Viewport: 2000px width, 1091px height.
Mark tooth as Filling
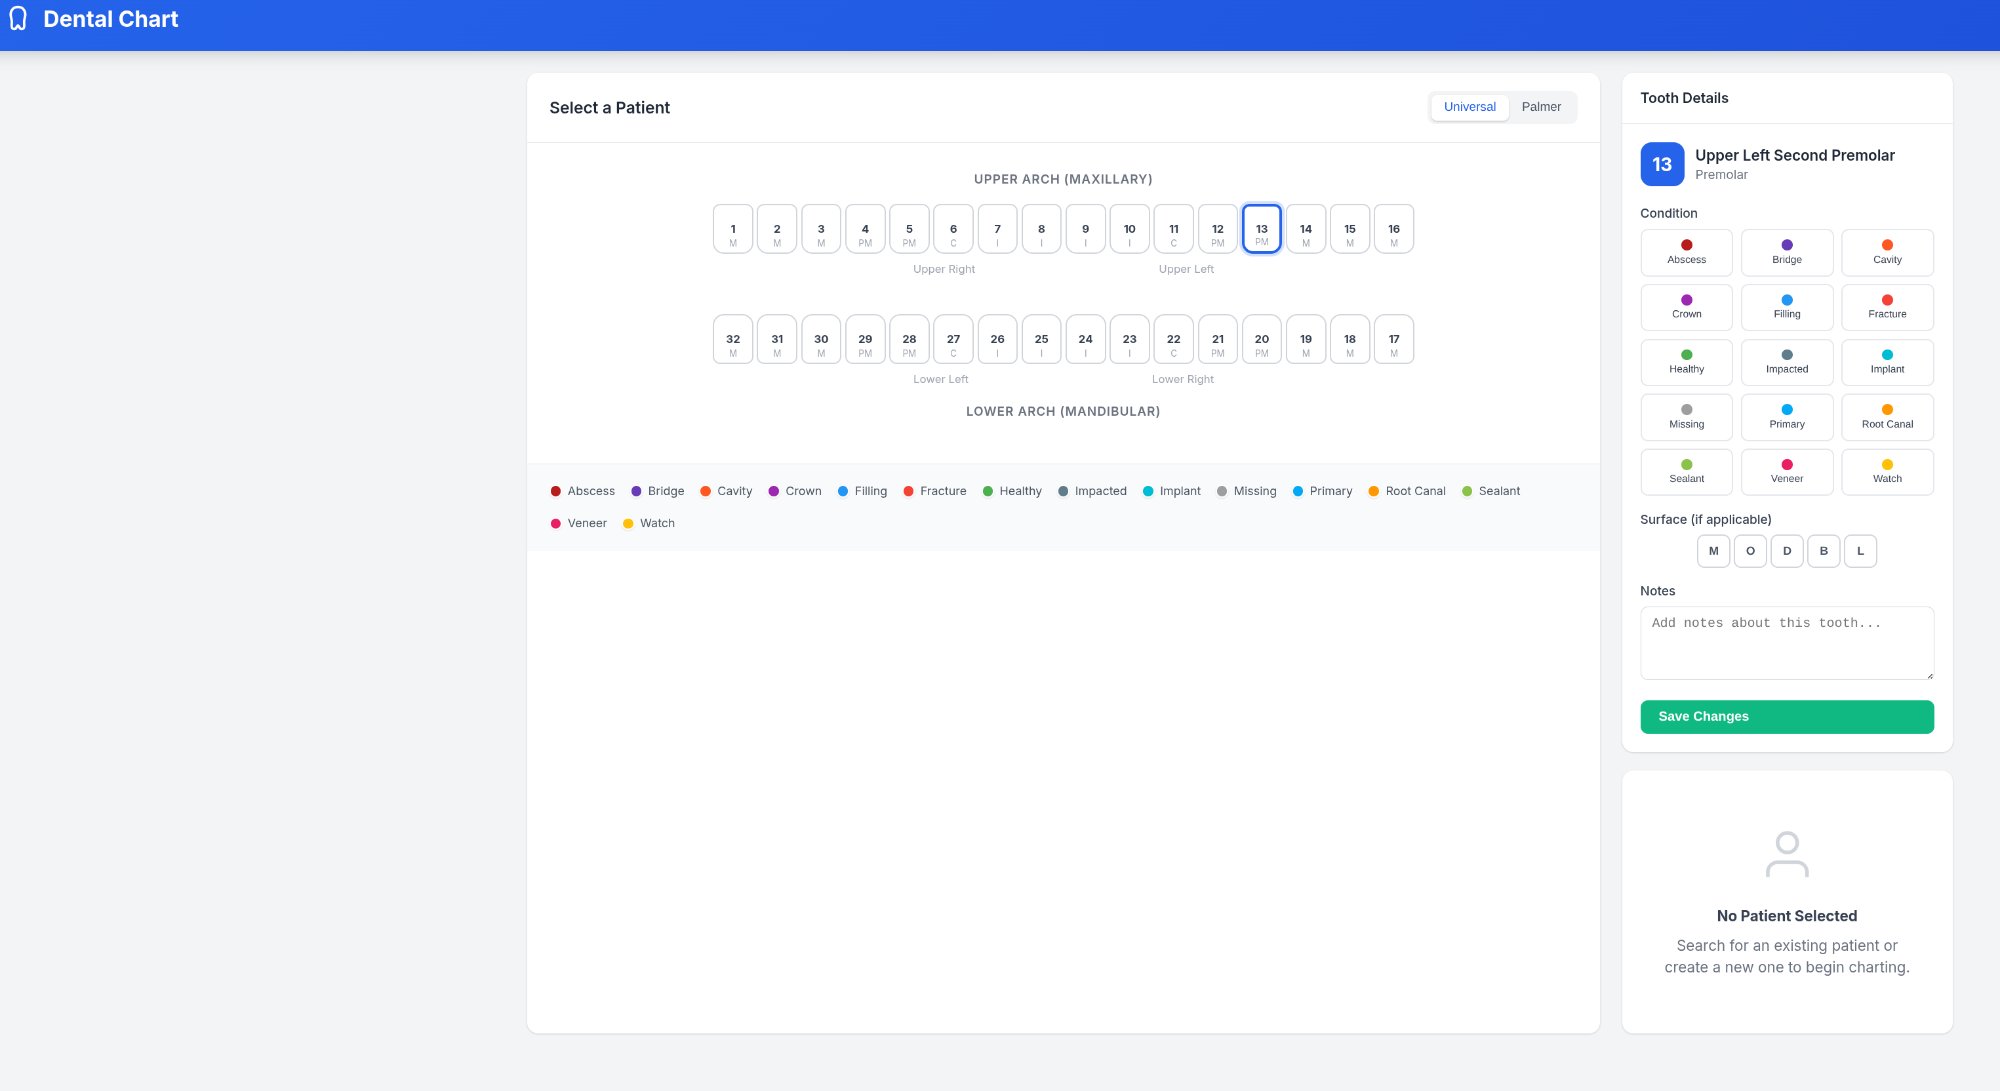[x=1786, y=307]
